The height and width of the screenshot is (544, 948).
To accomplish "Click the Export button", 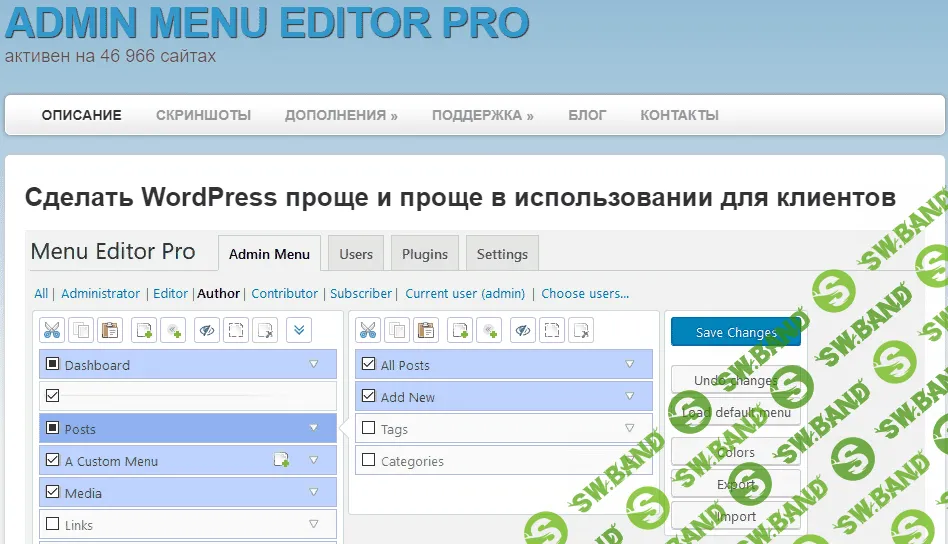I will point(736,484).
